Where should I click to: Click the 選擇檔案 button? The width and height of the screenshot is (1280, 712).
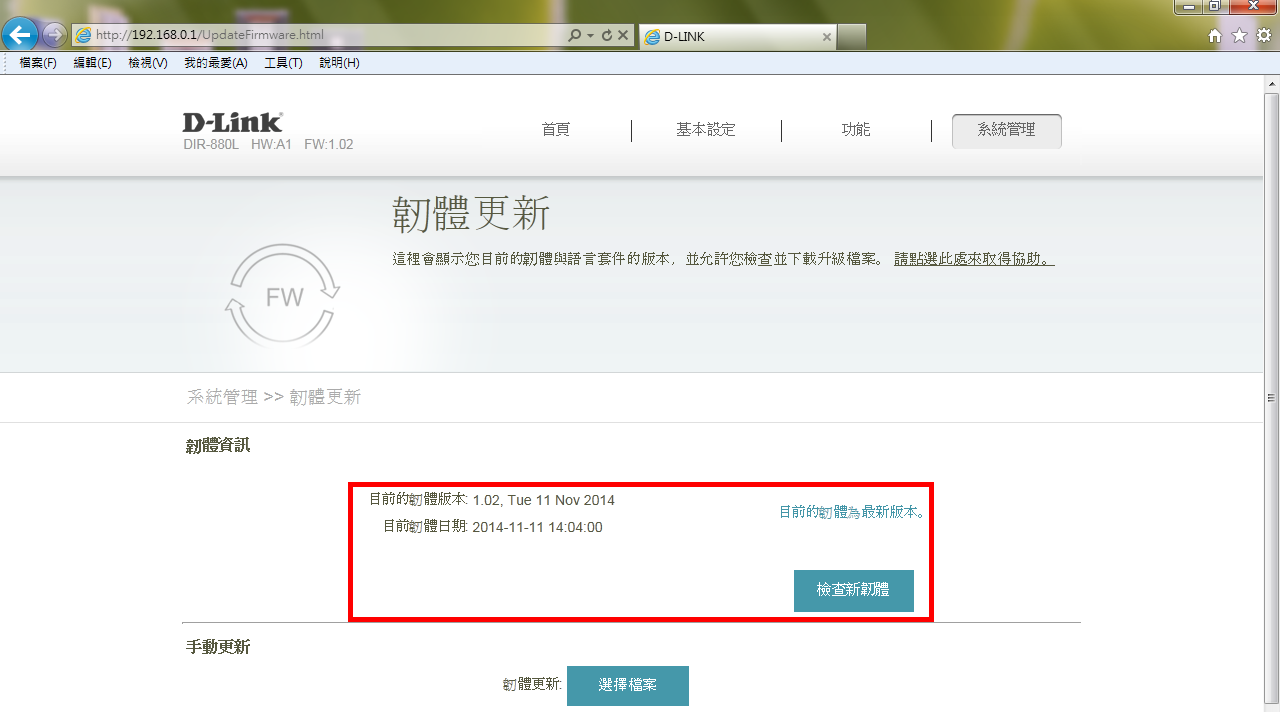tap(627, 685)
